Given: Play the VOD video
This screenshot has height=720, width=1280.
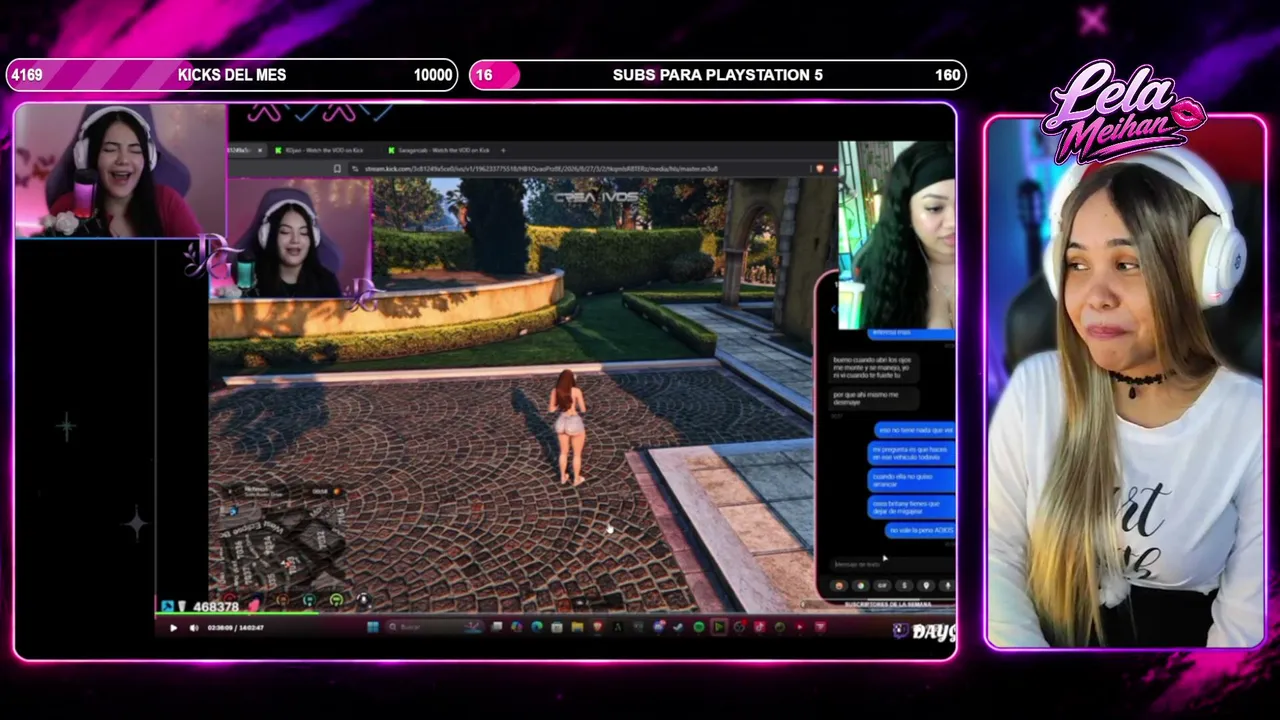Looking at the screenshot, I should 173,628.
